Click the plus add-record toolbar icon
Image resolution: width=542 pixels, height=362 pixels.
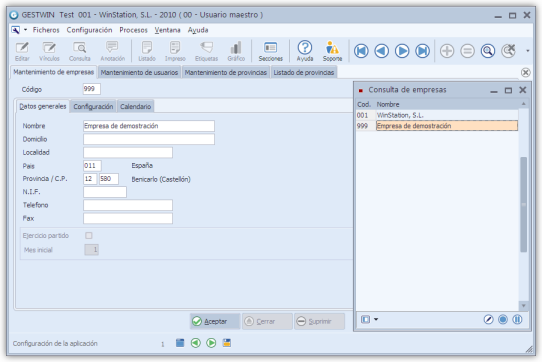point(447,51)
